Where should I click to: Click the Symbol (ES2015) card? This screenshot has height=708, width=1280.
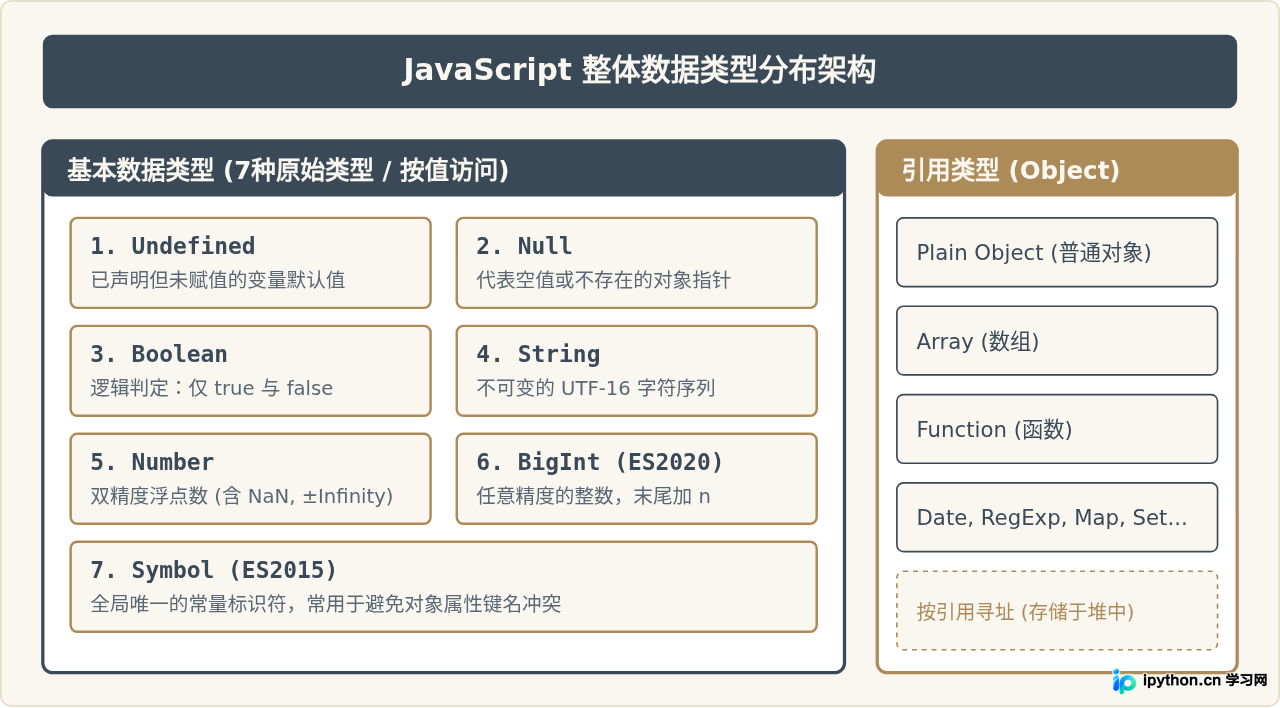443,587
